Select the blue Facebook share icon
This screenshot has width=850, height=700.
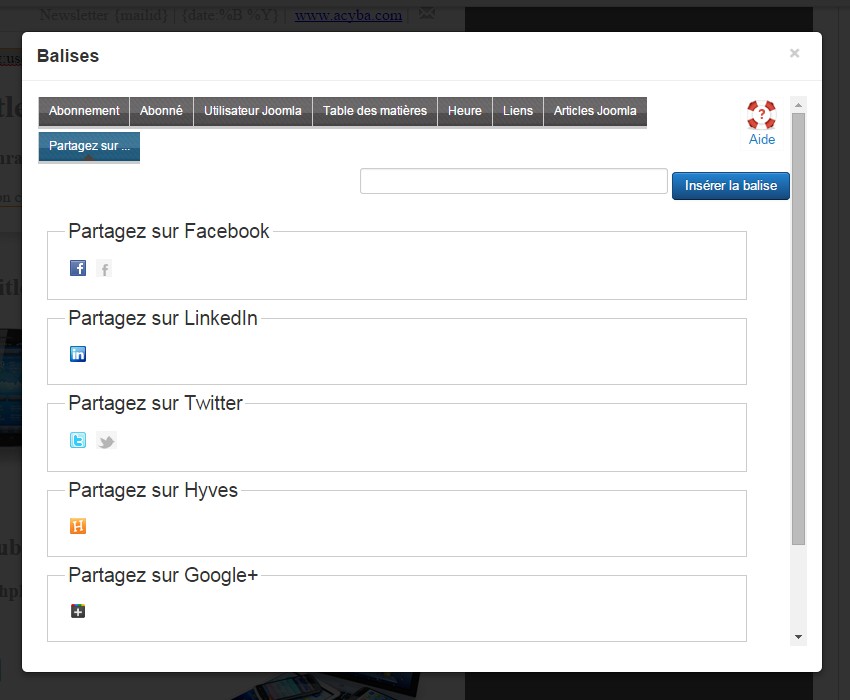tap(78, 268)
